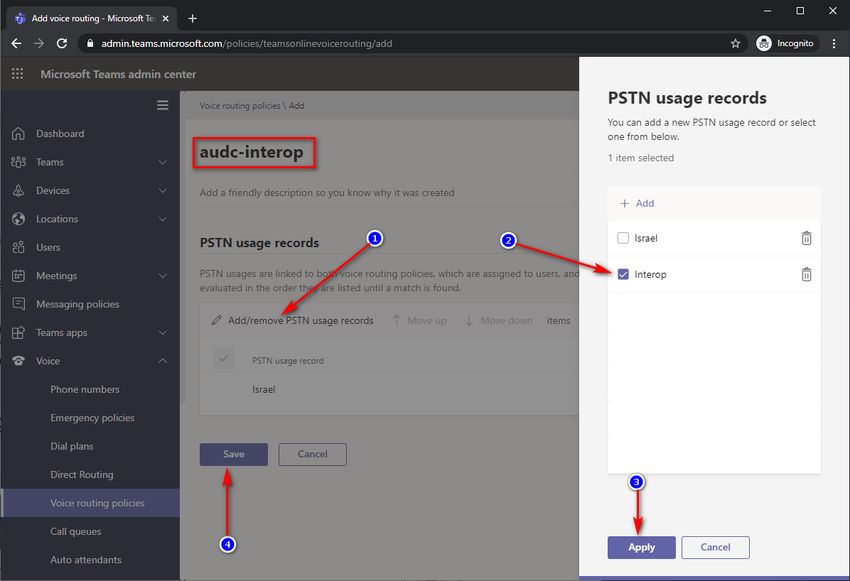850x581 pixels.
Task: Click the Users icon in sidebar
Action: pyautogui.click(x=18, y=247)
